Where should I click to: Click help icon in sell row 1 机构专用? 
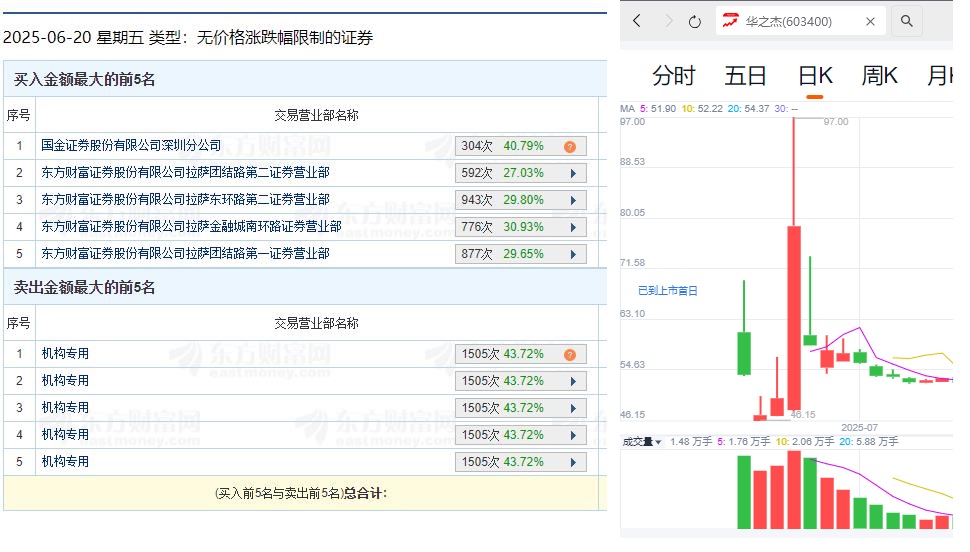[x=570, y=355]
